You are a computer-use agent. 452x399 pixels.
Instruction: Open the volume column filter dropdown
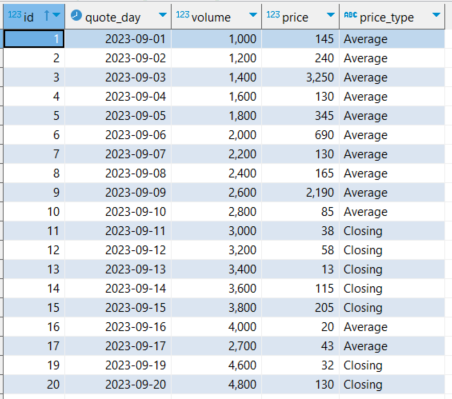pyautogui.click(x=253, y=15)
